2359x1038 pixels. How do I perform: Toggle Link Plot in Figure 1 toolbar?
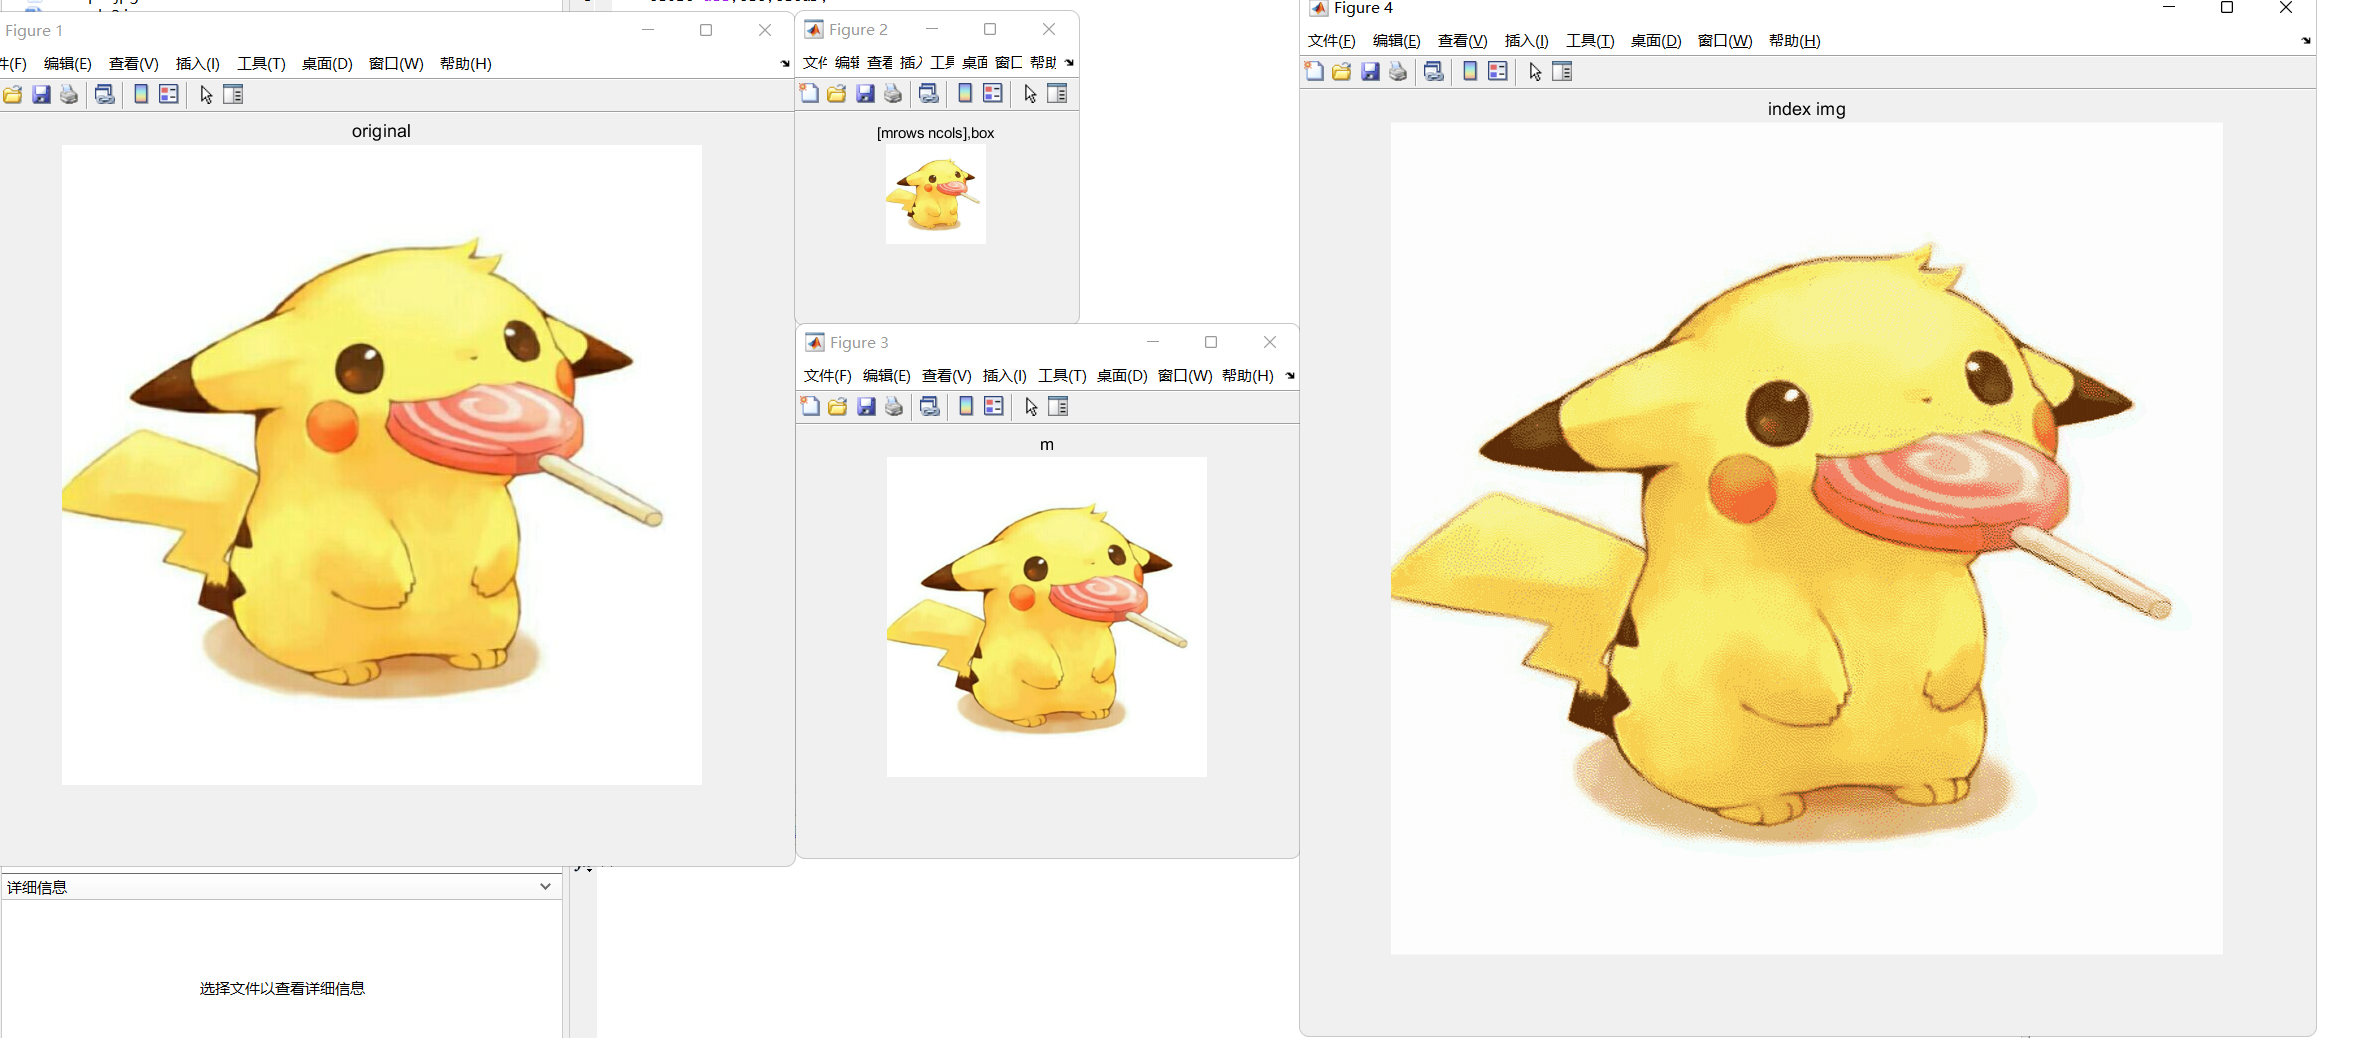click(105, 95)
